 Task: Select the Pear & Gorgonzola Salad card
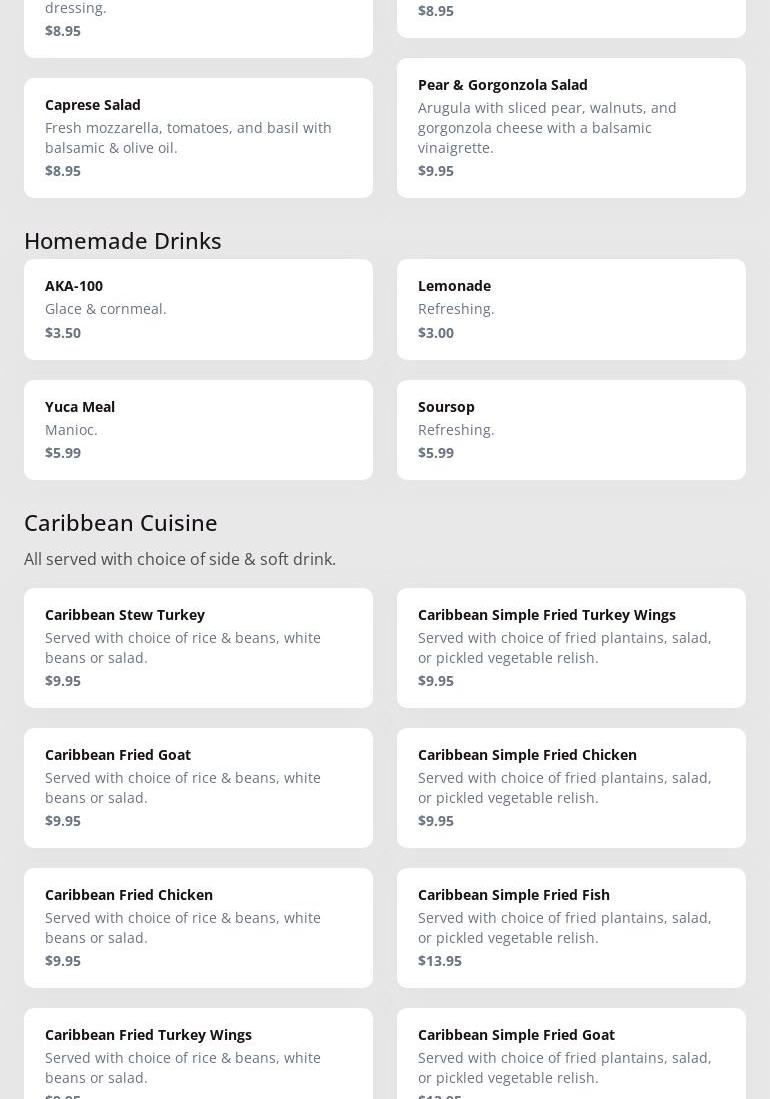pyautogui.click(x=571, y=127)
